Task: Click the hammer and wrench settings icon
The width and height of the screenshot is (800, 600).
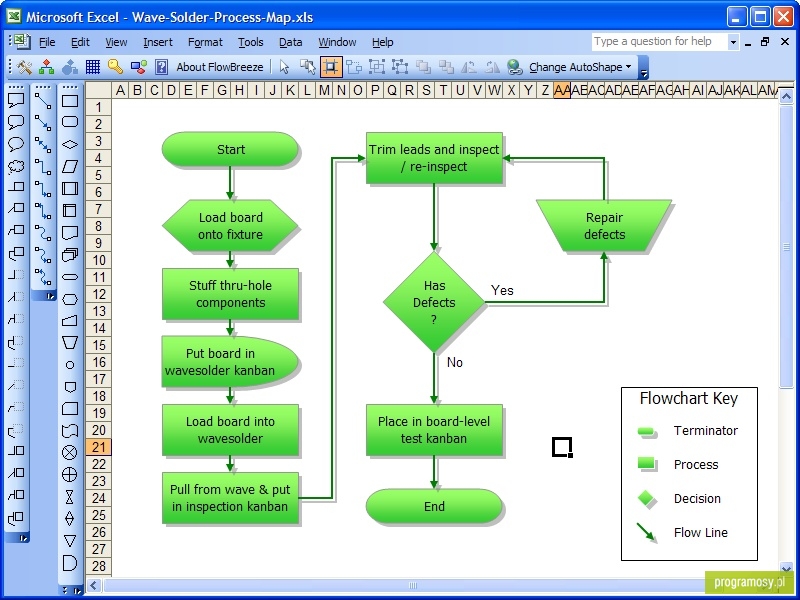Action: [23, 67]
